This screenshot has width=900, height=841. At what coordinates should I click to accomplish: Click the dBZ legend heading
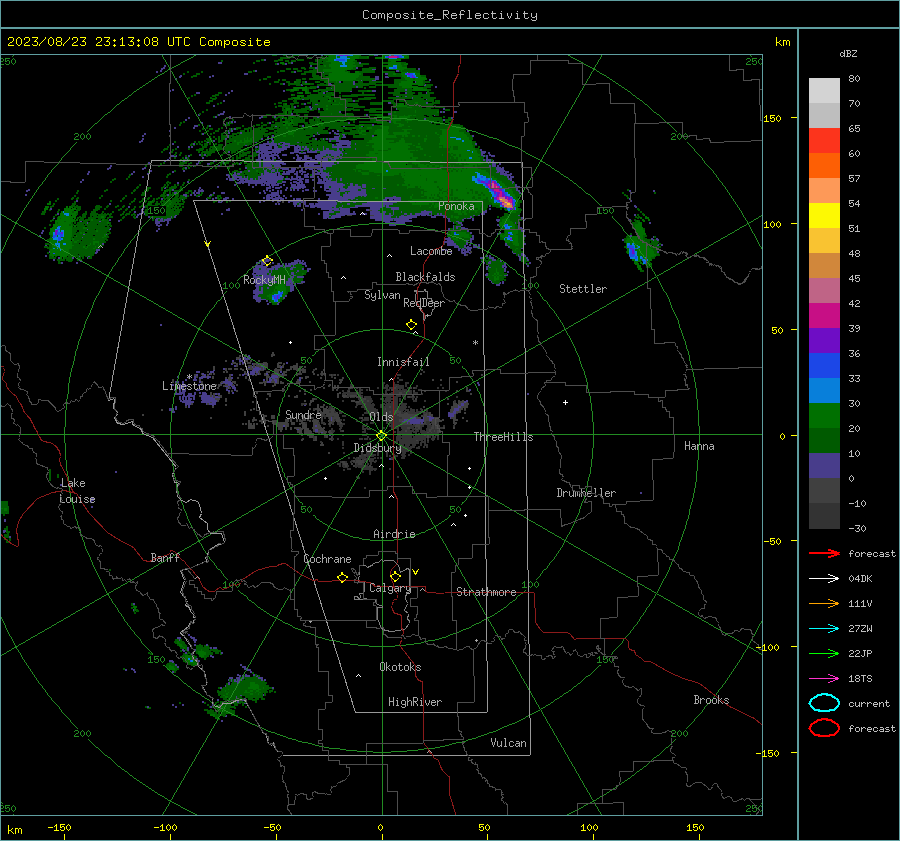(848, 53)
